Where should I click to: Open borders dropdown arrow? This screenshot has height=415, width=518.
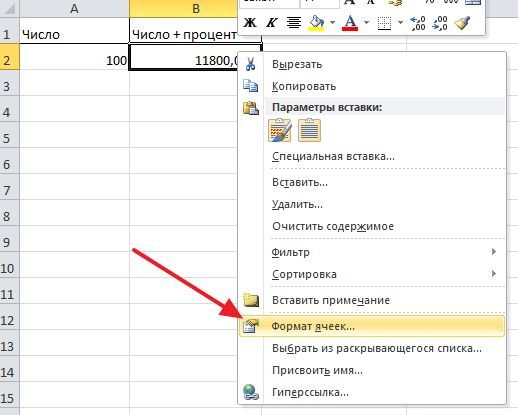(x=400, y=23)
